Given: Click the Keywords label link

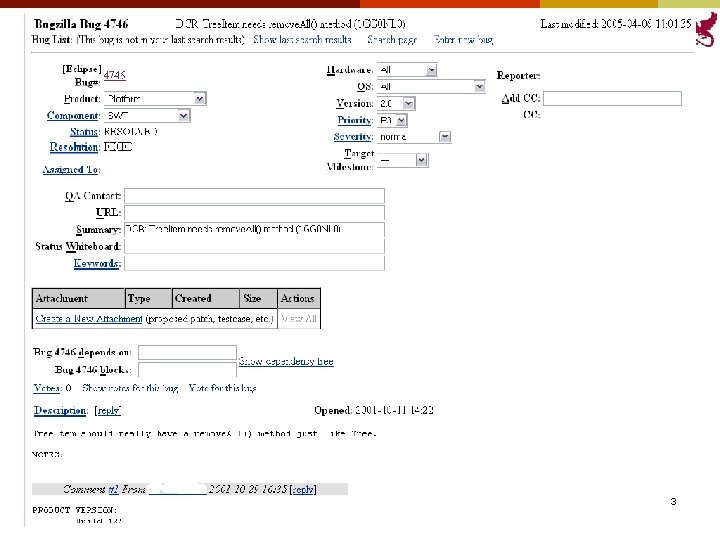Looking at the screenshot, I should point(97,263).
